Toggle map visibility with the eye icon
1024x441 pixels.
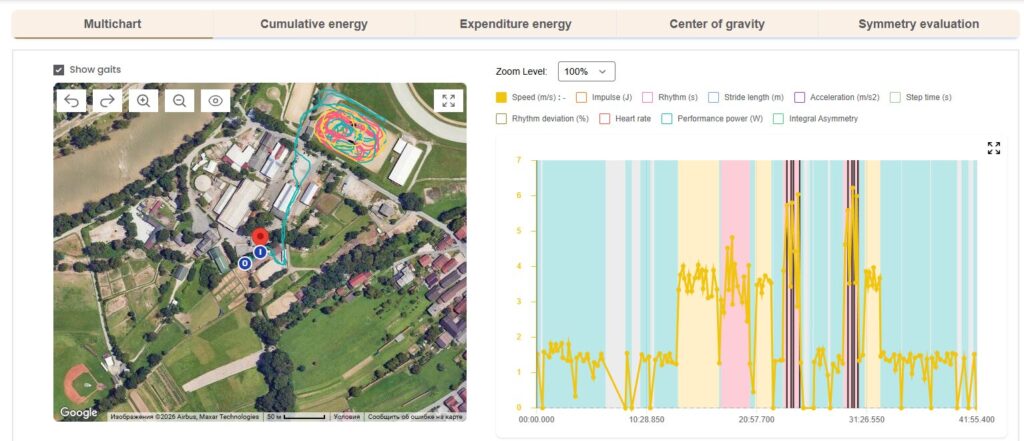pyautogui.click(x=215, y=100)
